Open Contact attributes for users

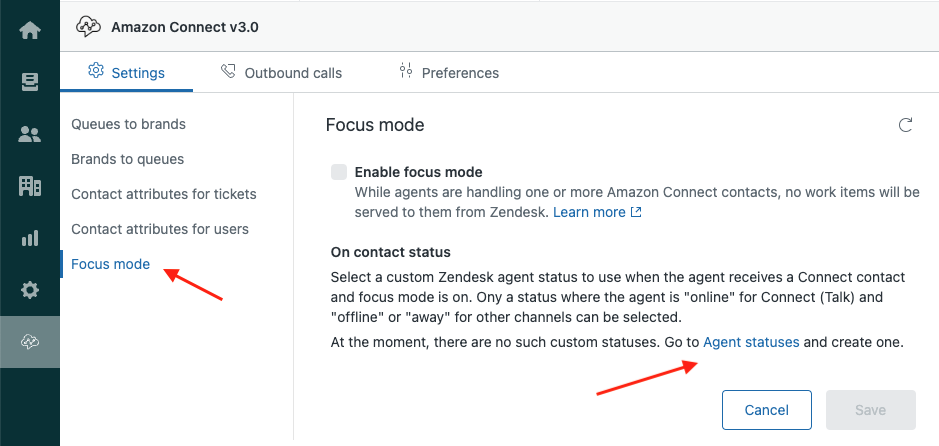[x=159, y=229]
